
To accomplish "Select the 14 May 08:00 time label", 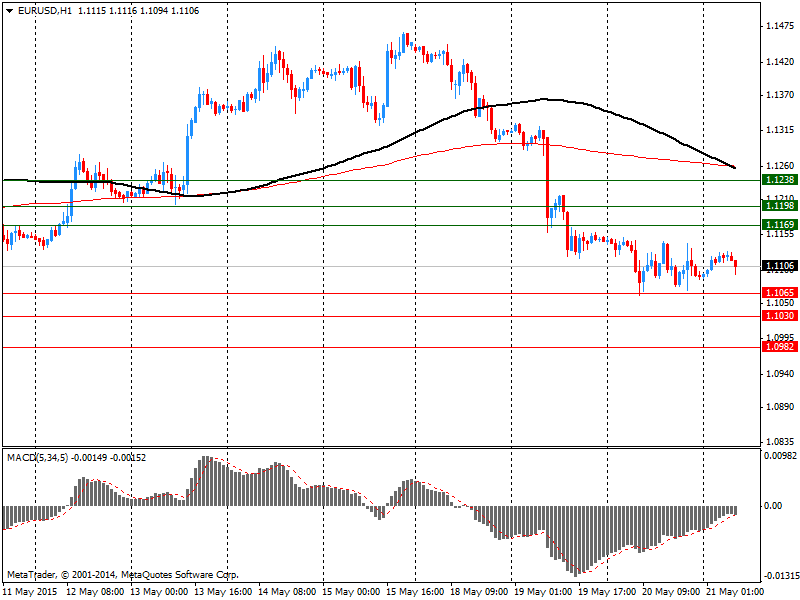I will [x=287, y=592].
